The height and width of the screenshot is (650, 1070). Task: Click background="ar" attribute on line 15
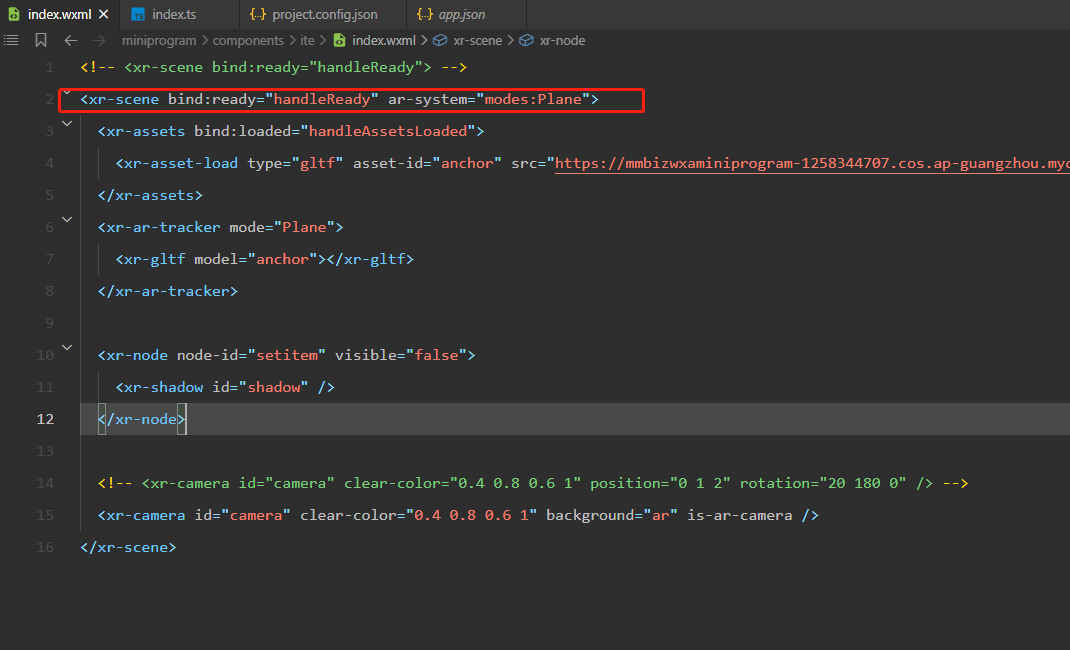pyautogui.click(x=612, y=516)
